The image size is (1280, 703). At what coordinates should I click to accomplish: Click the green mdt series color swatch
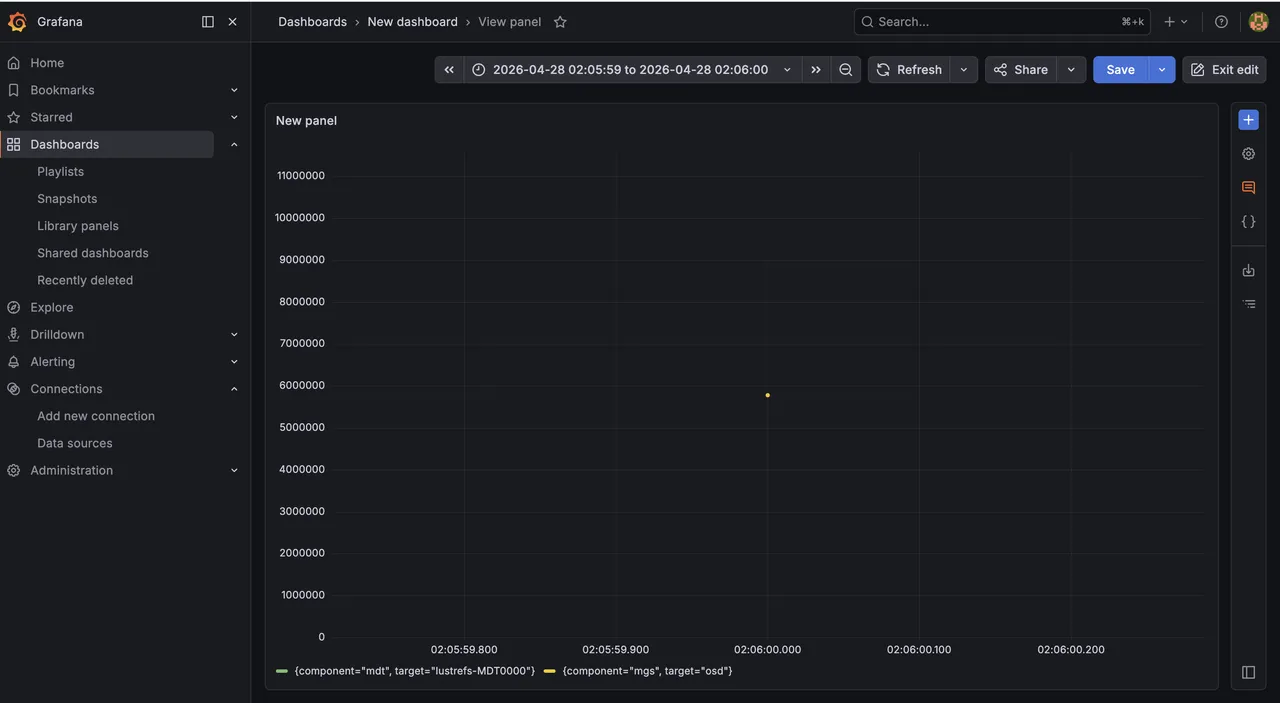click(x=282, y=671)
